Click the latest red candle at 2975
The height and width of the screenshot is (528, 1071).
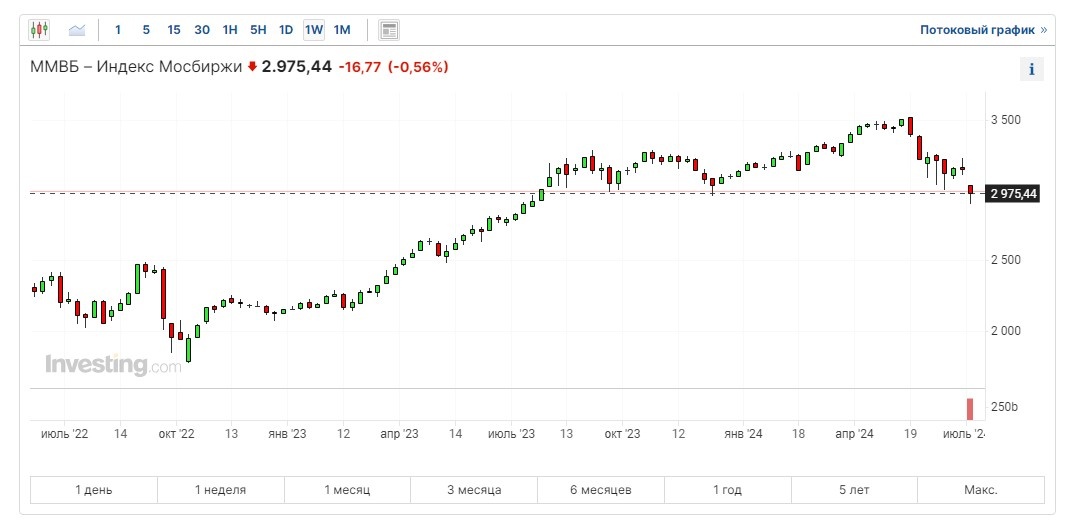970,190
